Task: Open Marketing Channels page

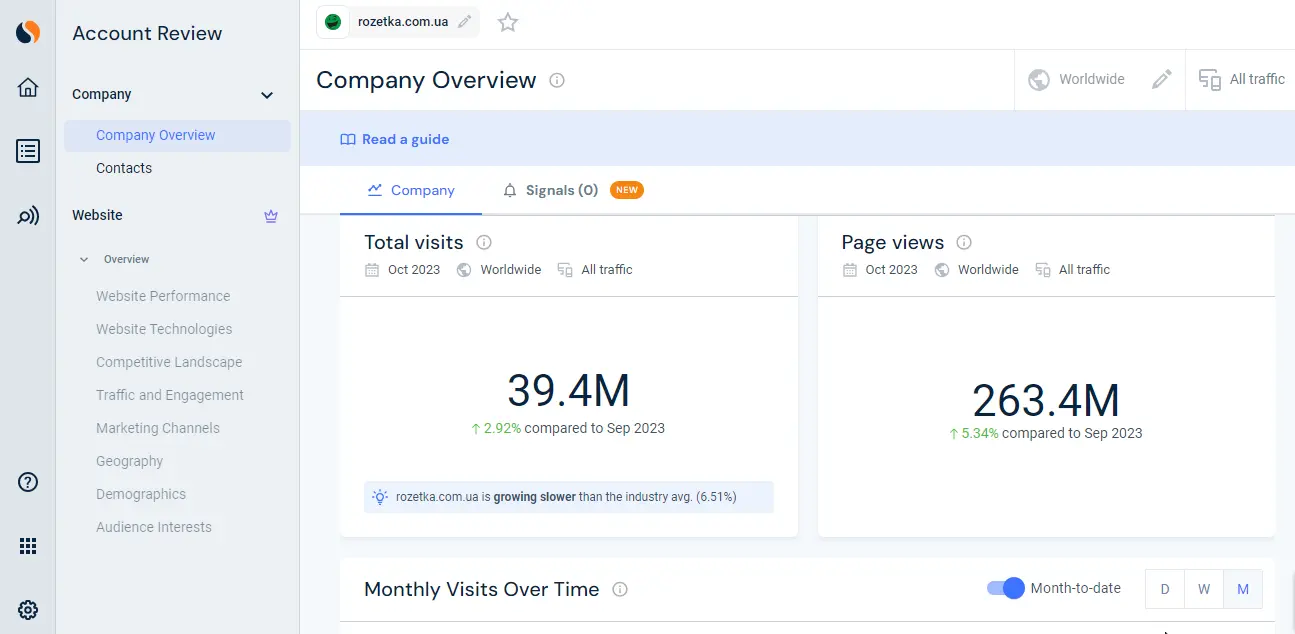Action: click(x=158, y=428)
